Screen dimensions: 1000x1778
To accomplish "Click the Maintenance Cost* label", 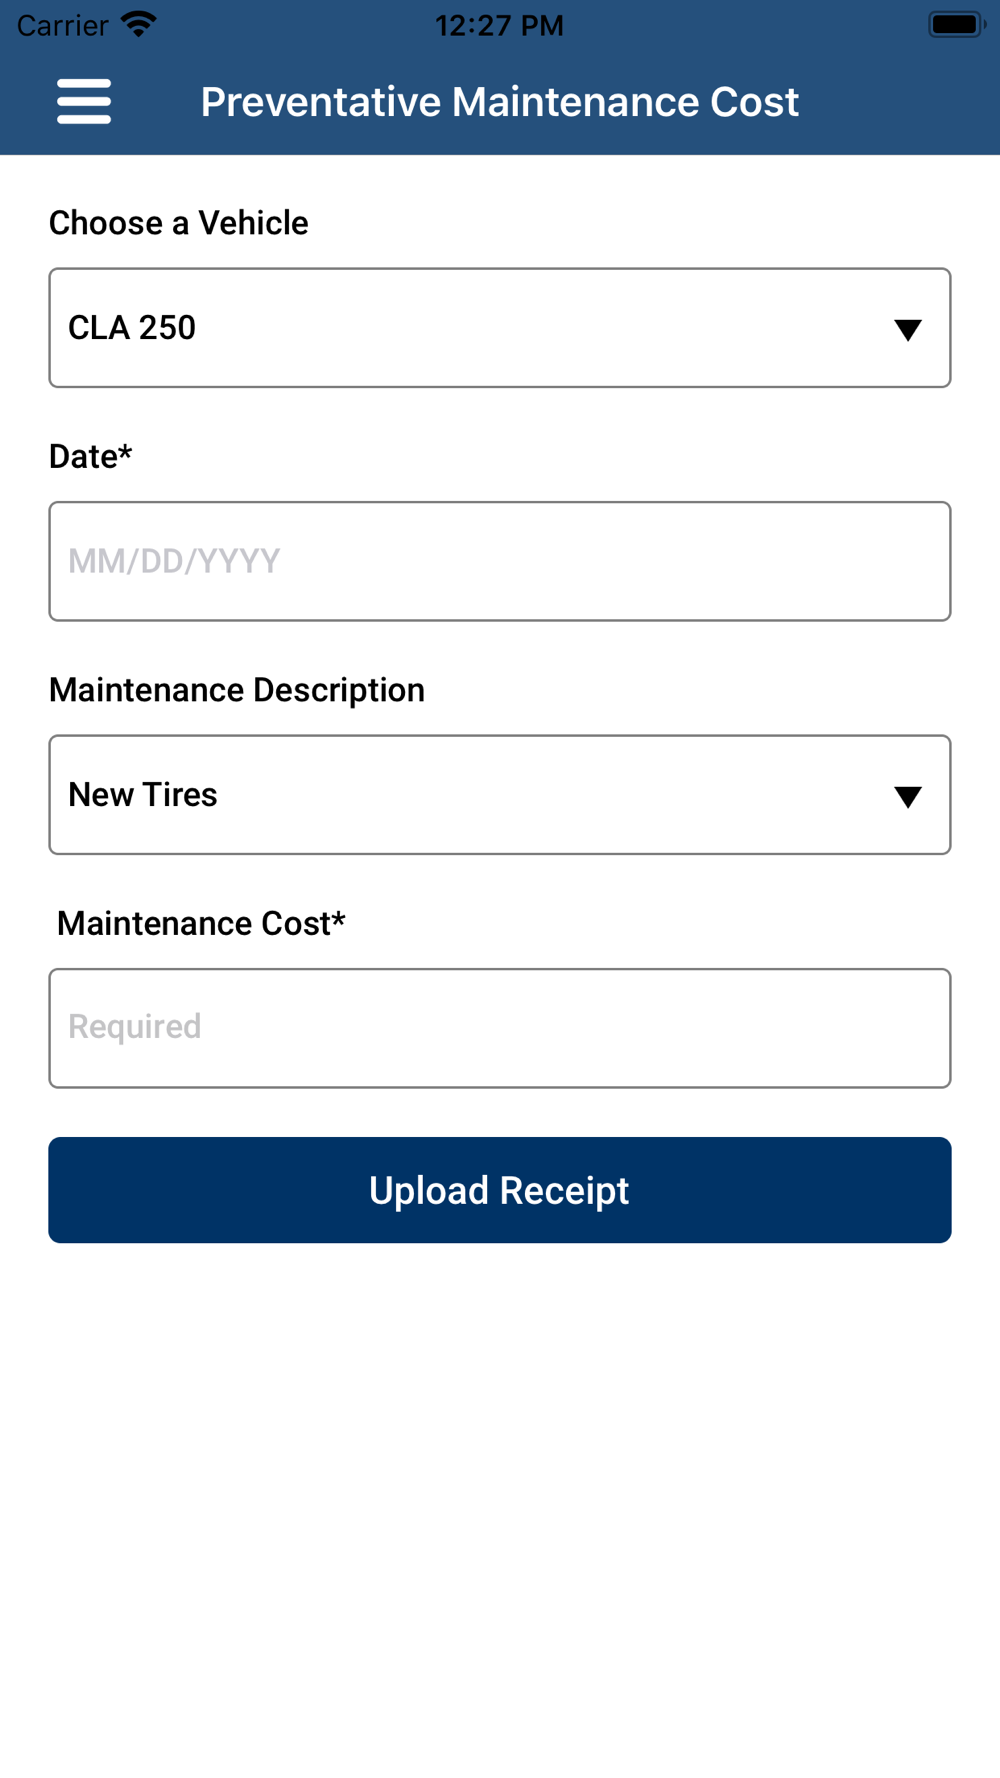I will point(201,923).
